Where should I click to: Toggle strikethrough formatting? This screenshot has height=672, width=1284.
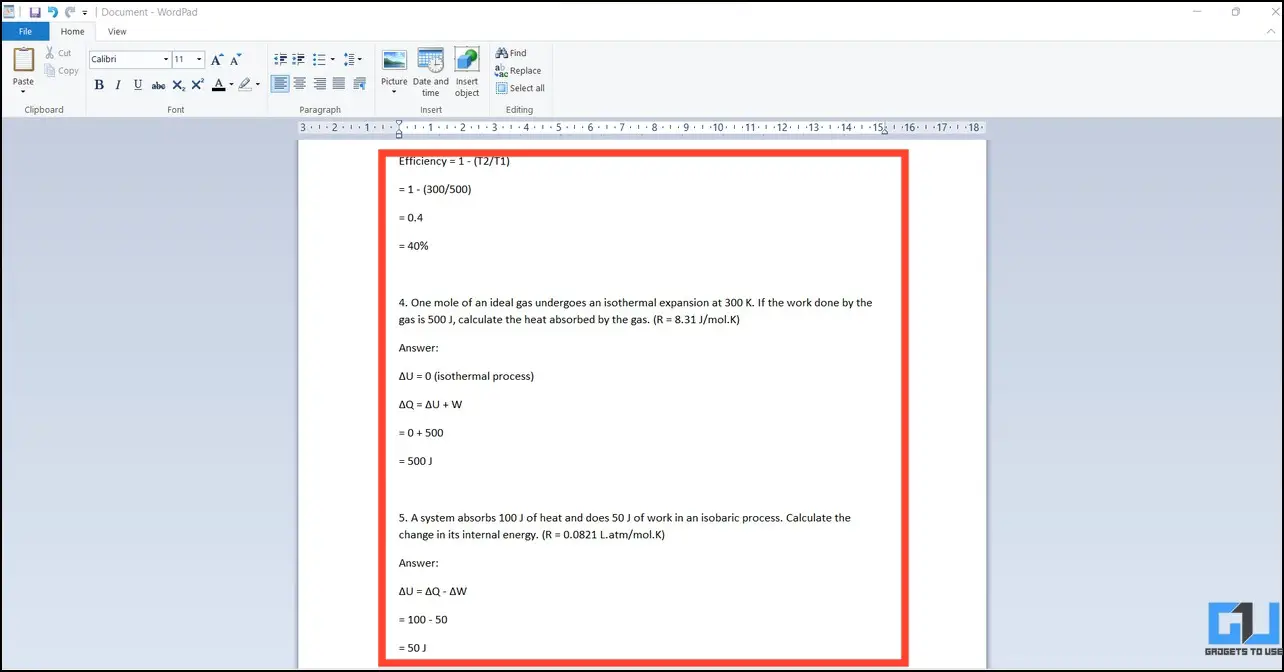(x=158, y=85)
